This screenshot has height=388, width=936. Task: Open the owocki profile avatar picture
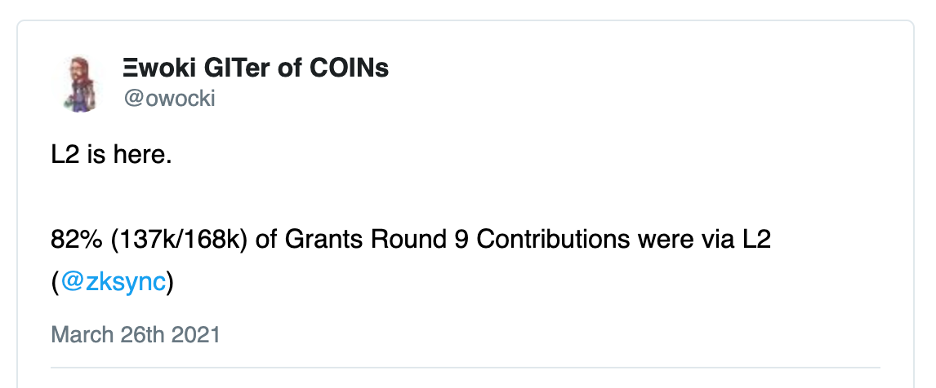coord(79,84)
